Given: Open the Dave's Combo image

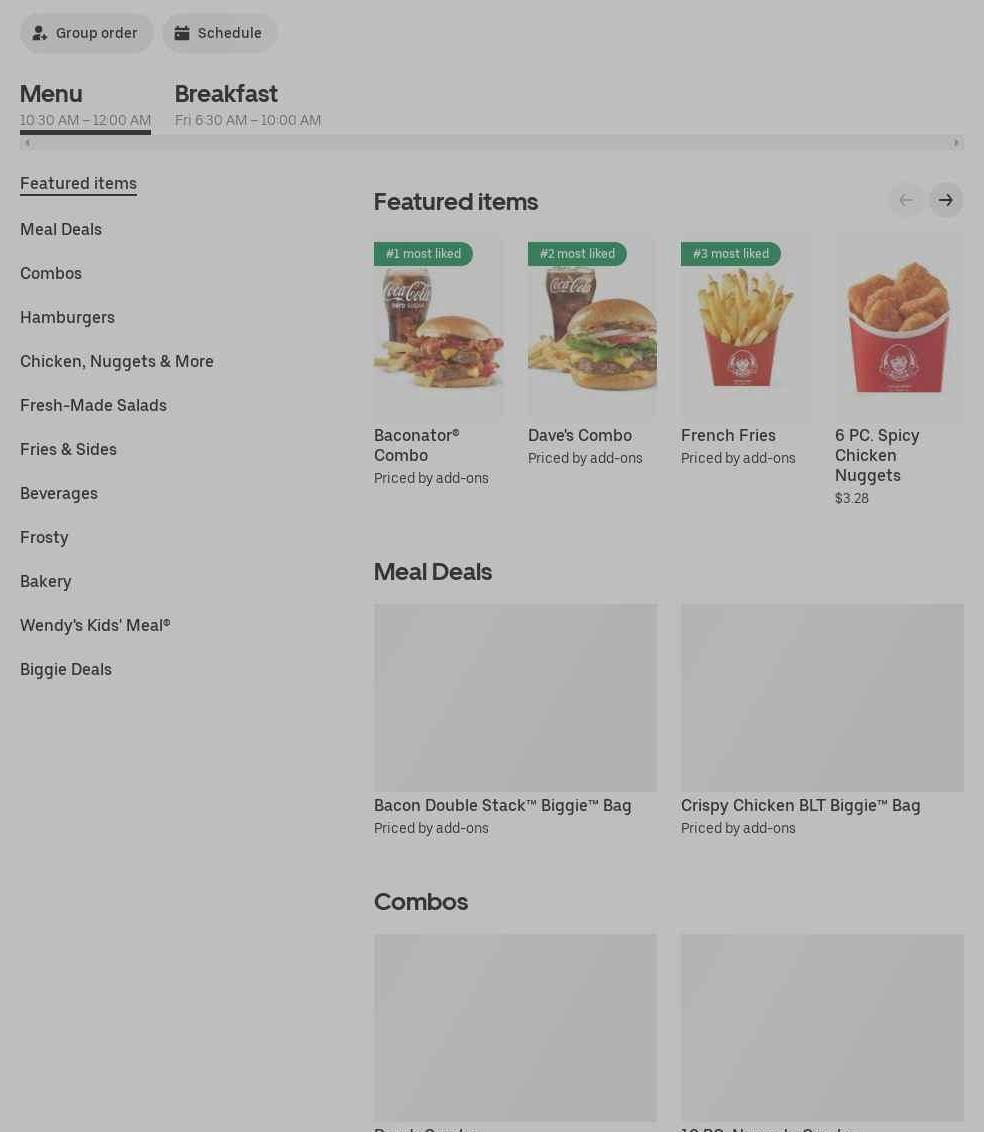Looking at the screenshot, I should pyautogui.click(x=592, y=328).
